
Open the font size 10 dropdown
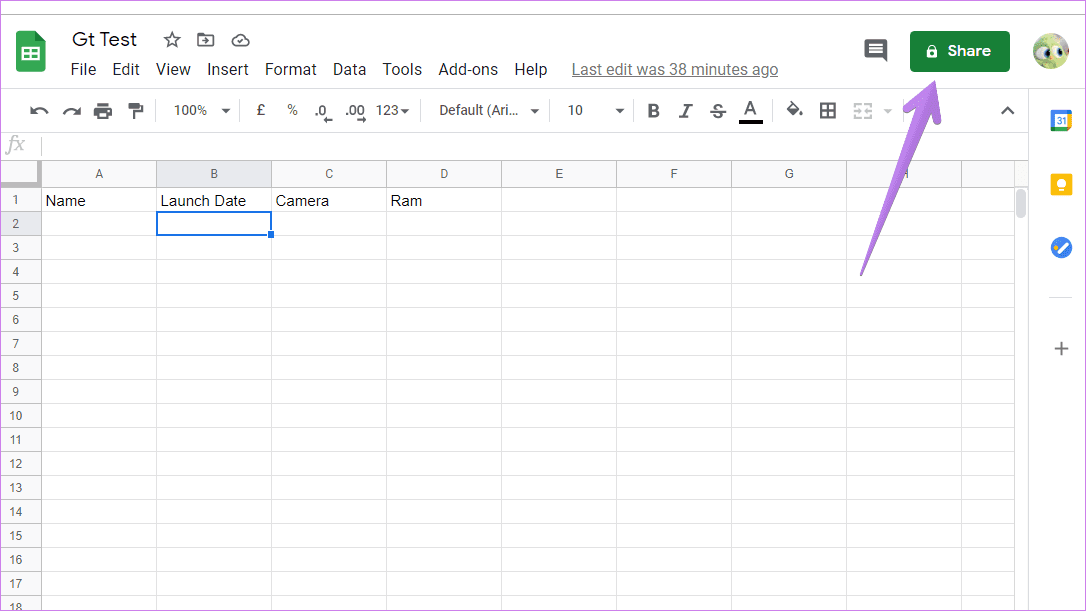click(595, 111)
